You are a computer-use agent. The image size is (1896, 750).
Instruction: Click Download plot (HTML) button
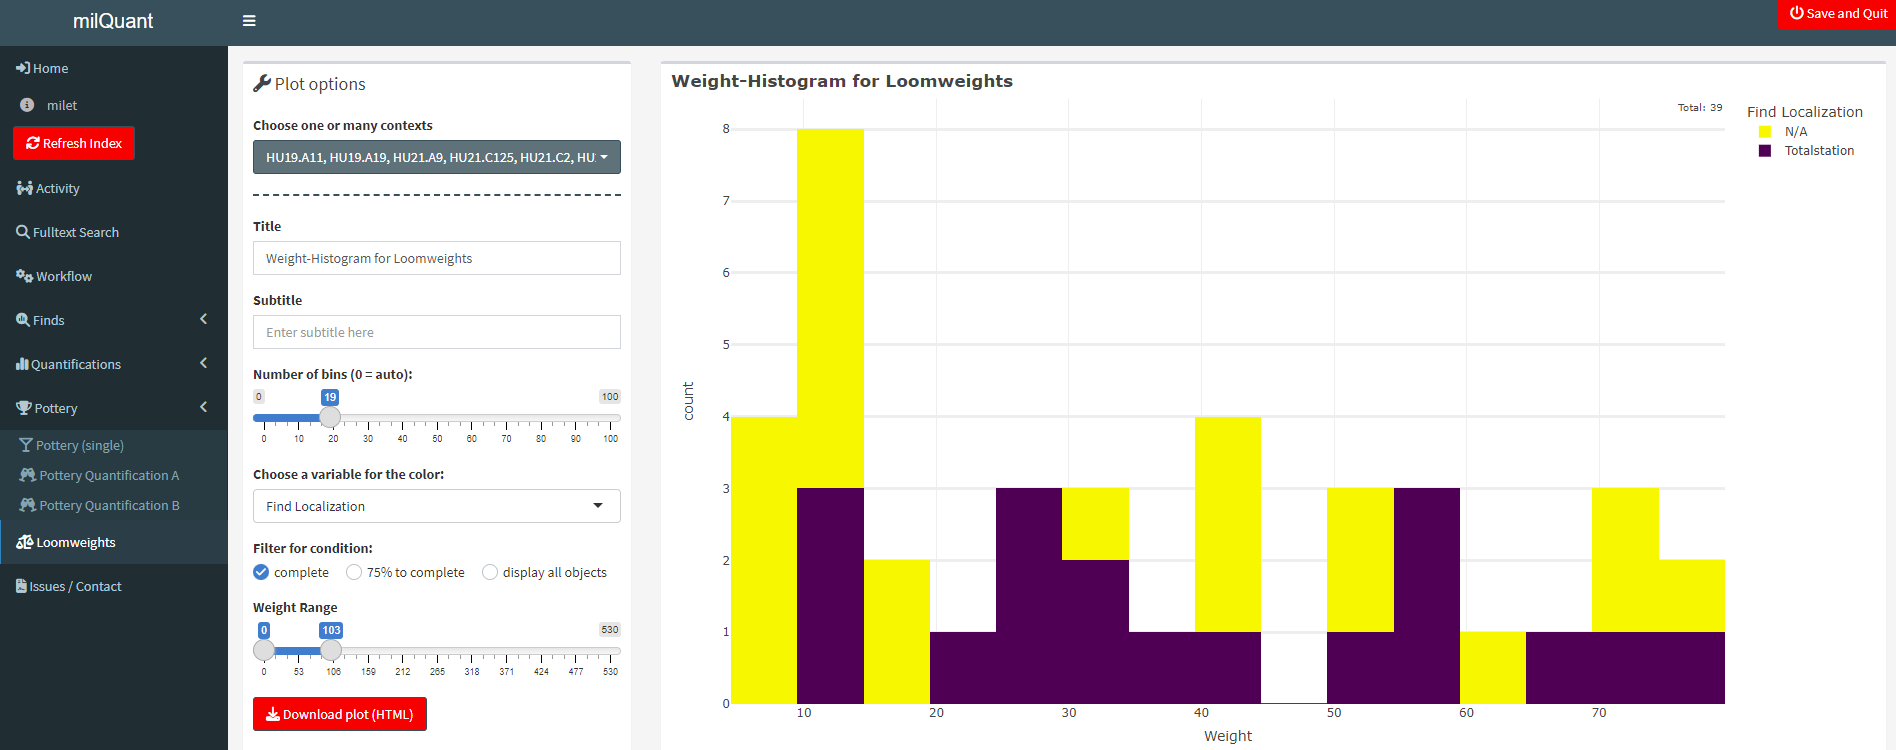[x=340, y=714]
